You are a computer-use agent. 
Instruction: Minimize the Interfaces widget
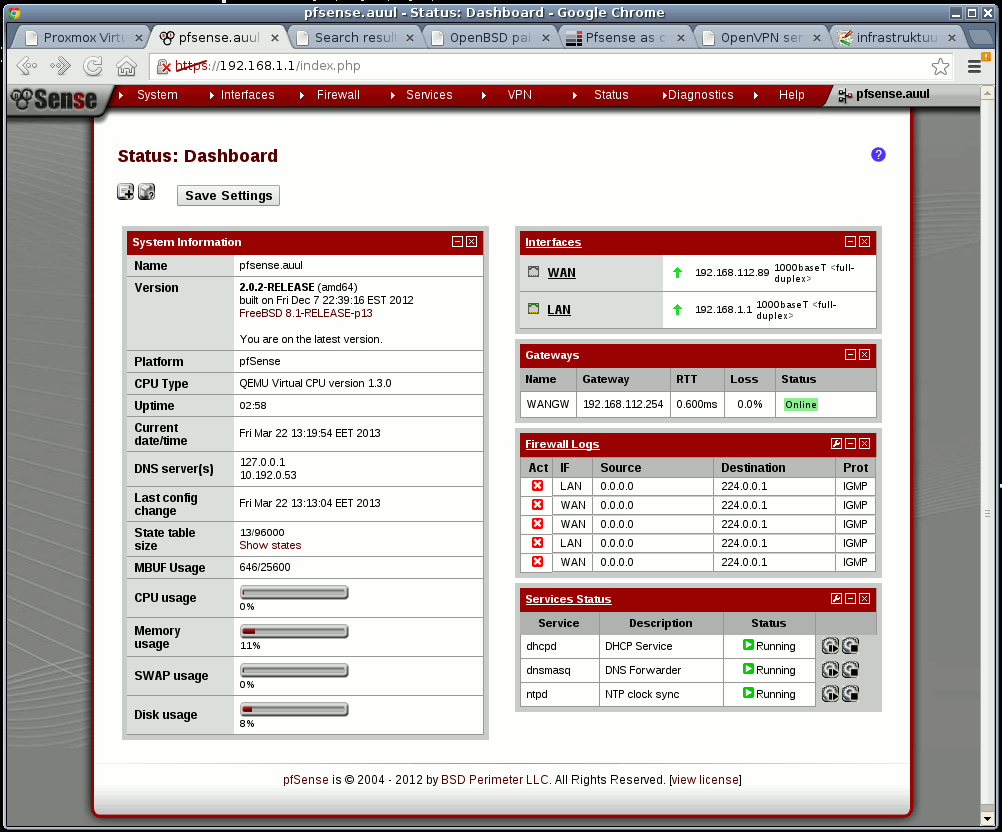click(x=850, y=242)
